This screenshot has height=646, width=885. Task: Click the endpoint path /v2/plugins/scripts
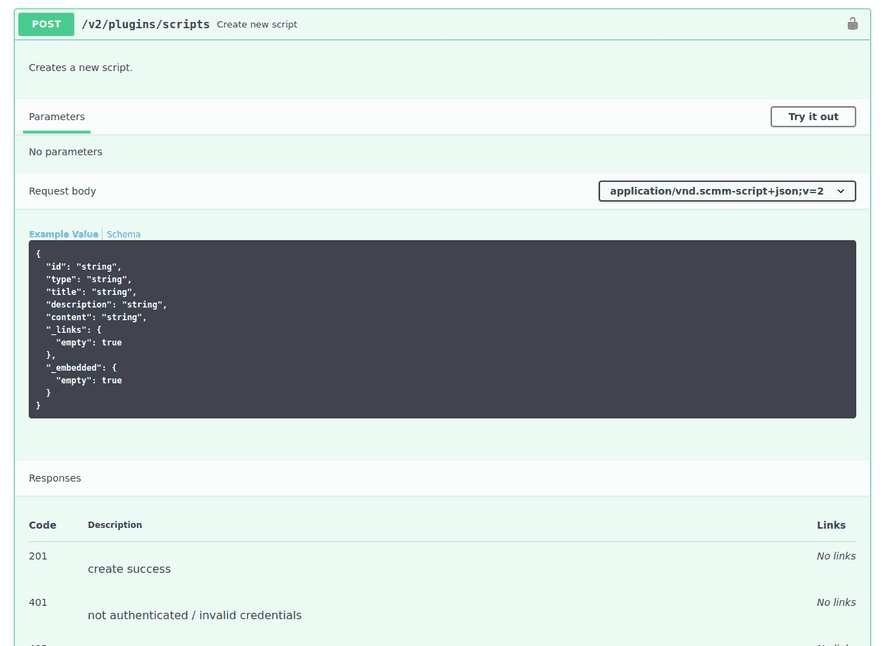pyautogui.click(x=146, y=23)
